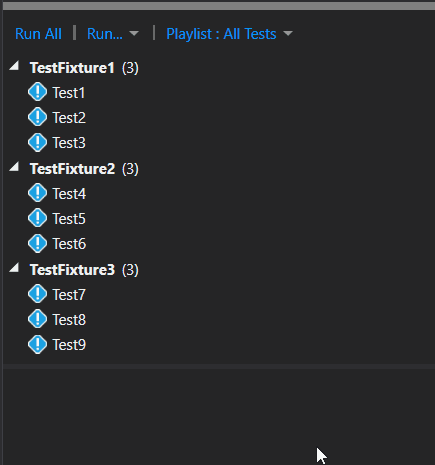Click the Run... link text

[105, 34]
